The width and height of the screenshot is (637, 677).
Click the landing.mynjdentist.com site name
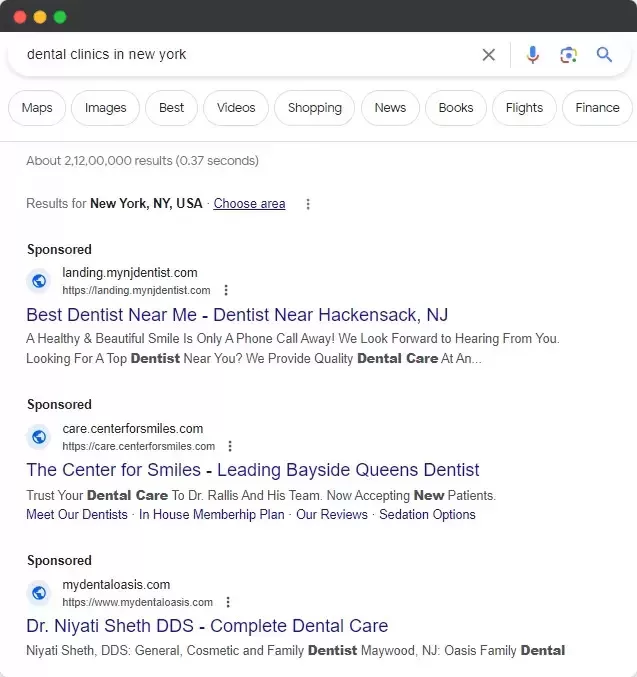[130, 272]
